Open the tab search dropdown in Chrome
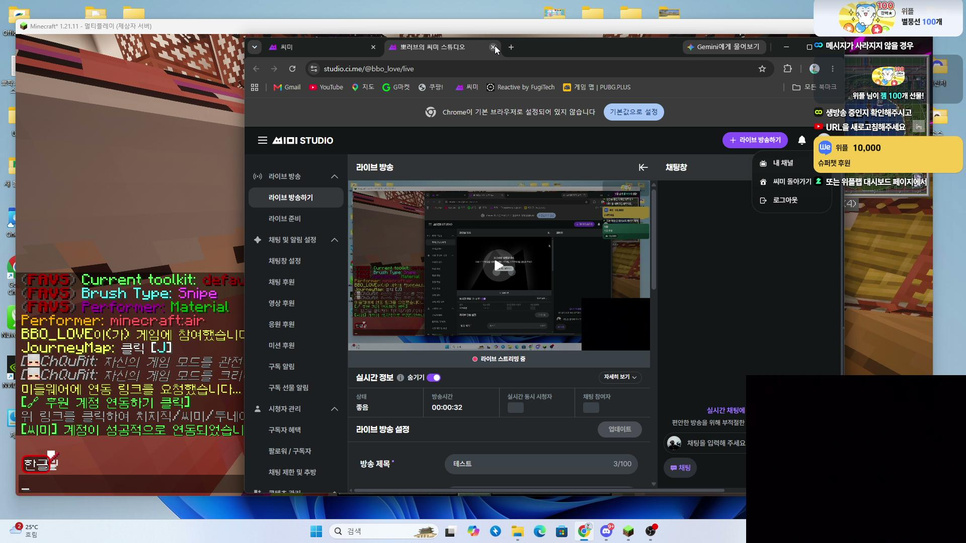This screenshot has height=543, width=966. point(254,47)
